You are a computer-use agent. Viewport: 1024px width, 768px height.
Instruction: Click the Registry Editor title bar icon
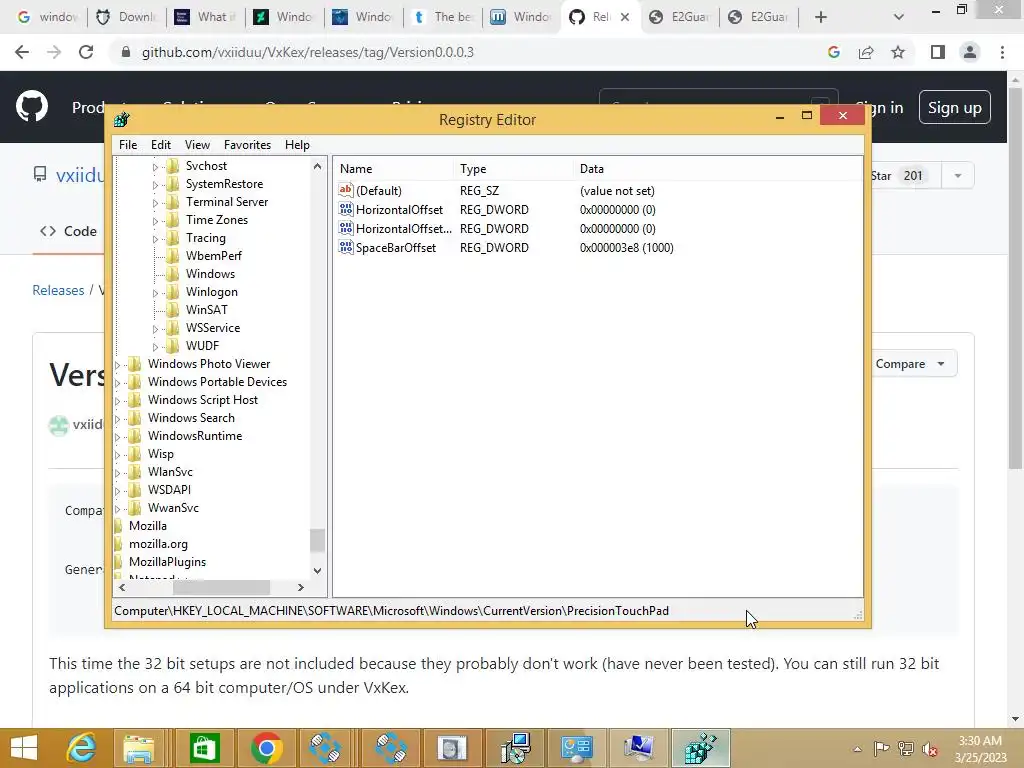pos(121,120)
